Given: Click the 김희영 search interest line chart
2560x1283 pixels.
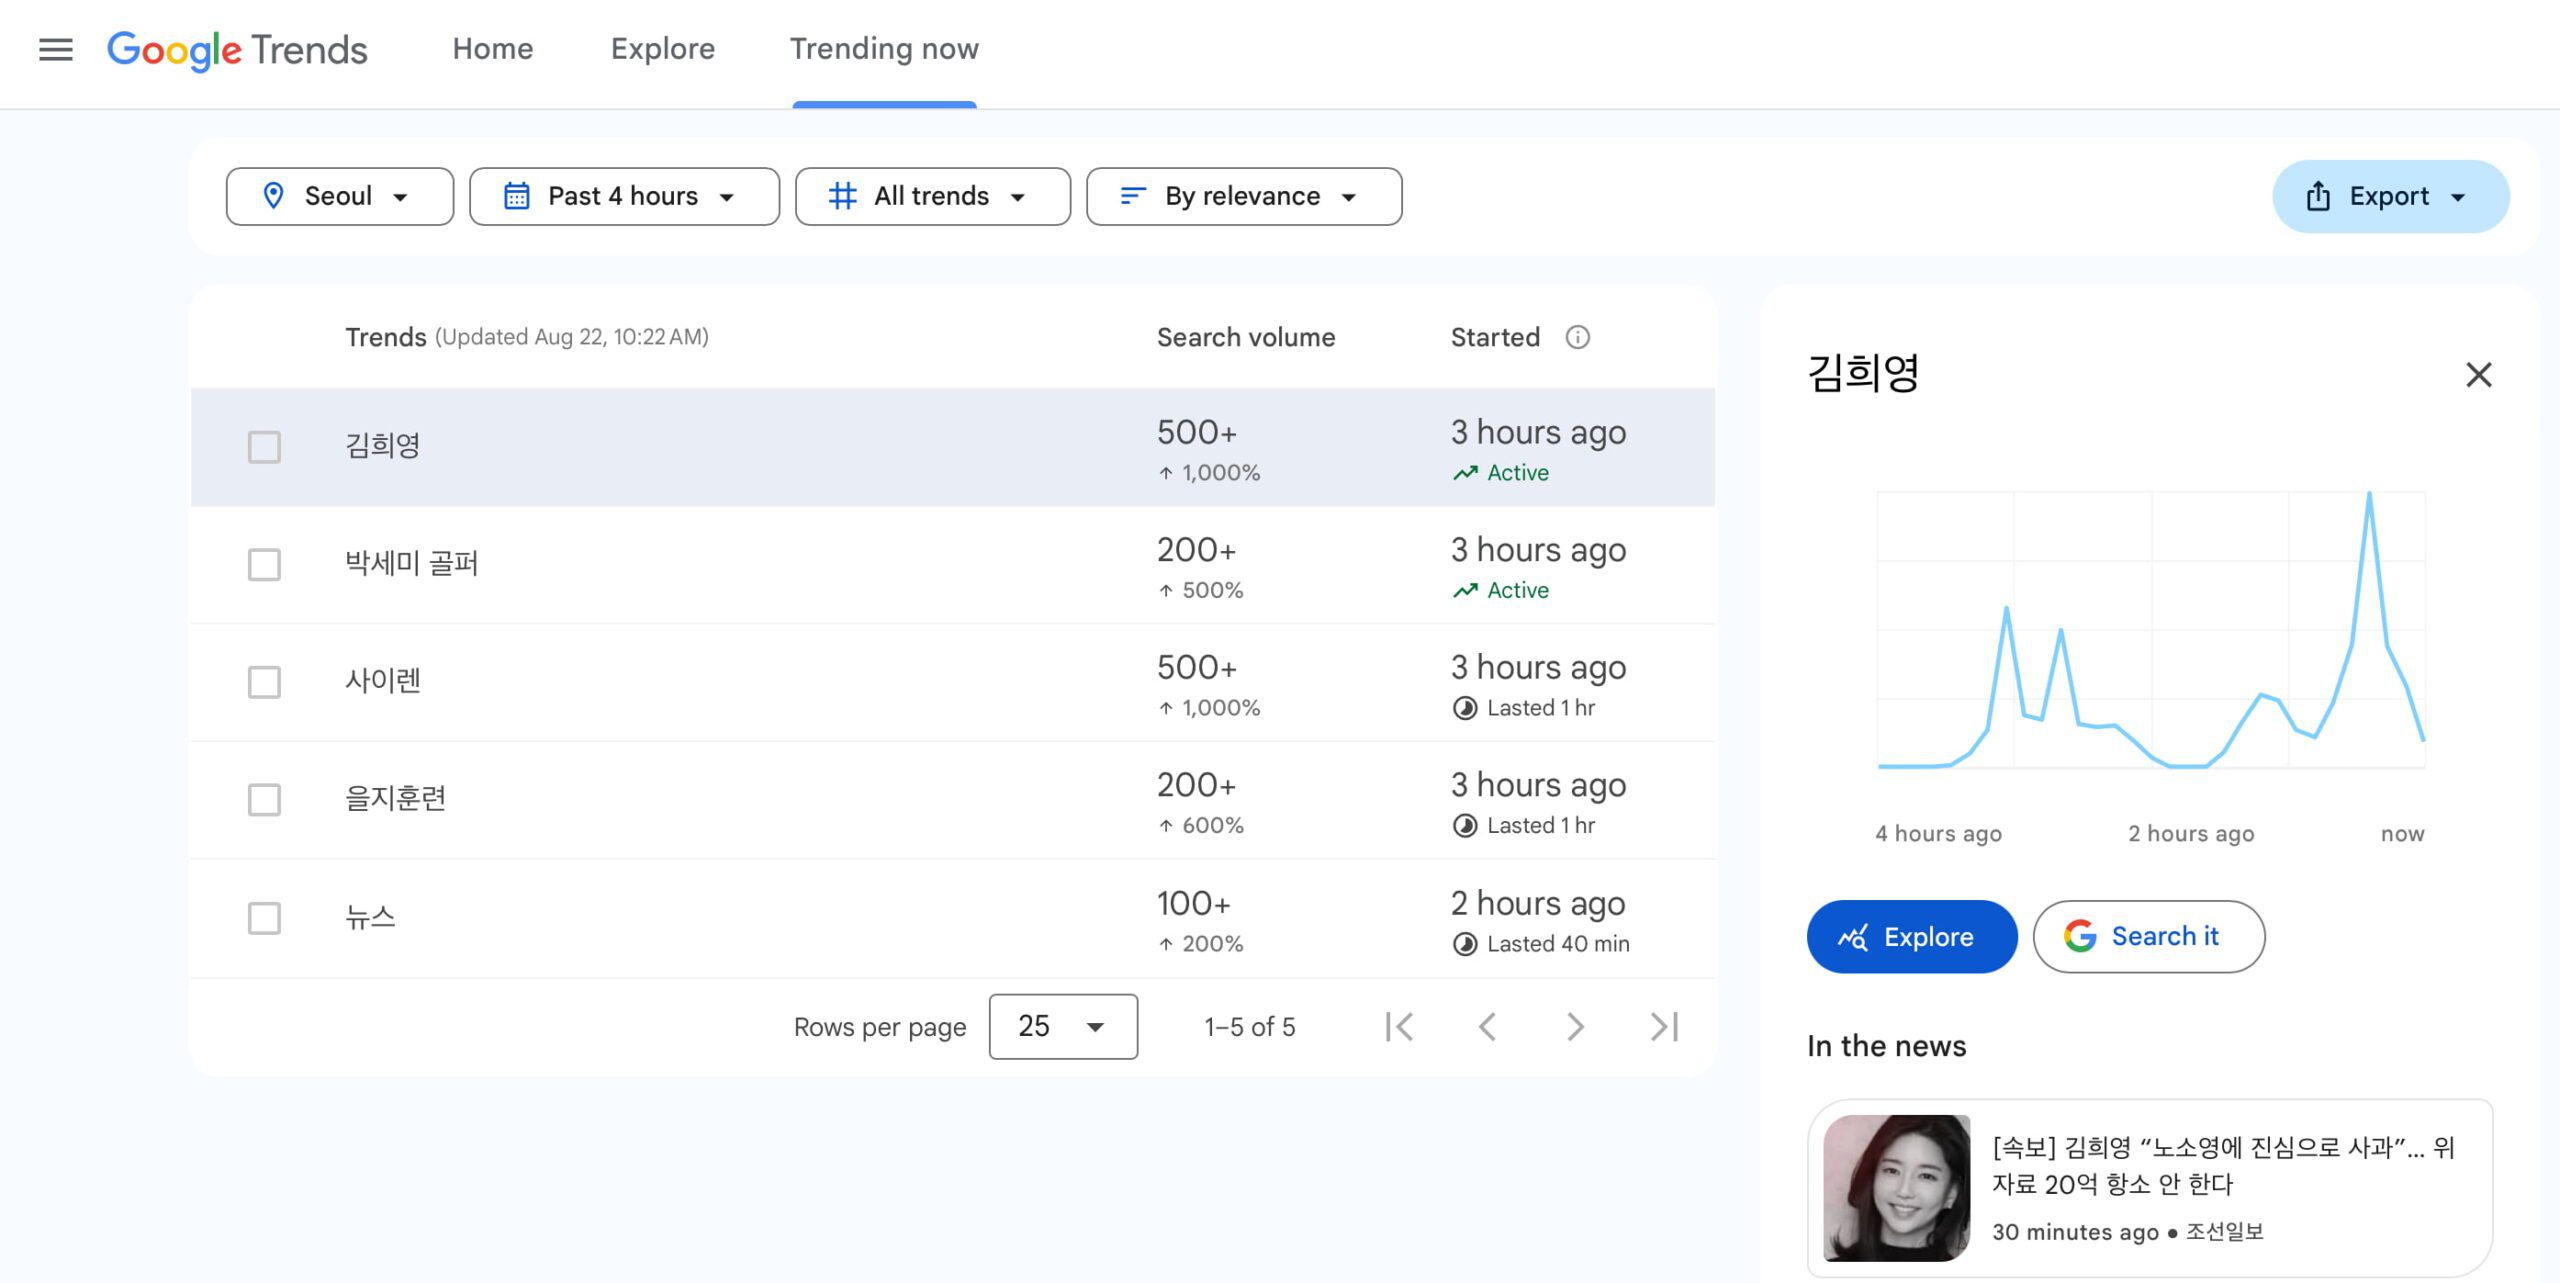Looking at the screenshot, I should 2151,630.
